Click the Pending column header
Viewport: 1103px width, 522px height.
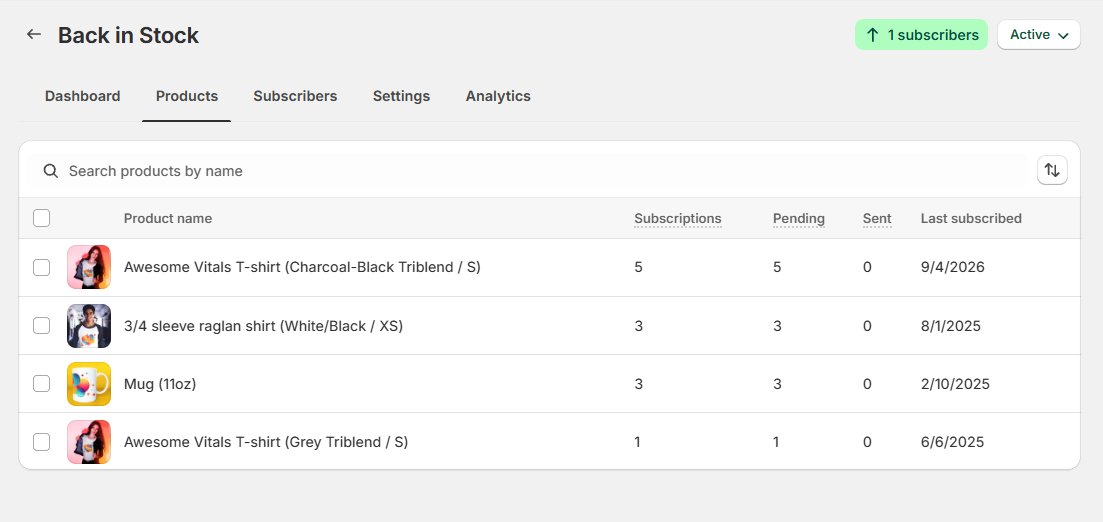(798, 218)
